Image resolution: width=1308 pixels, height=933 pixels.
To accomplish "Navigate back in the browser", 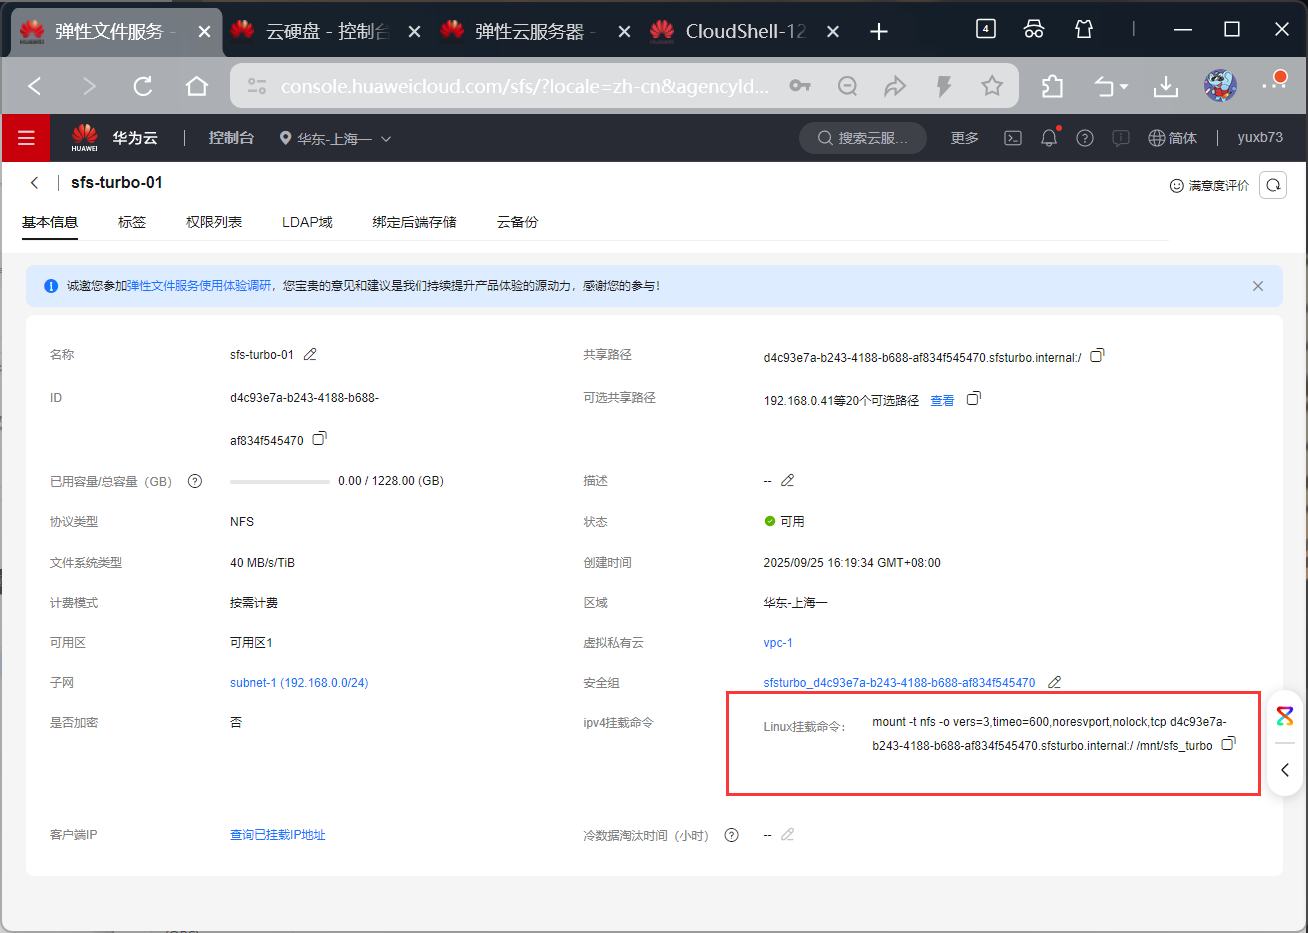I will [35, 86].
